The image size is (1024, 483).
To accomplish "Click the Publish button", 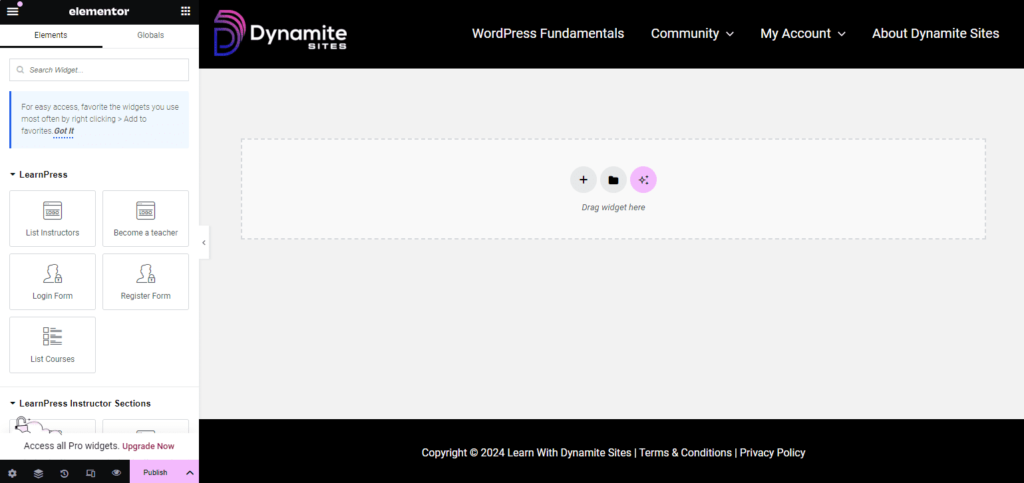I will coord(155,472).
